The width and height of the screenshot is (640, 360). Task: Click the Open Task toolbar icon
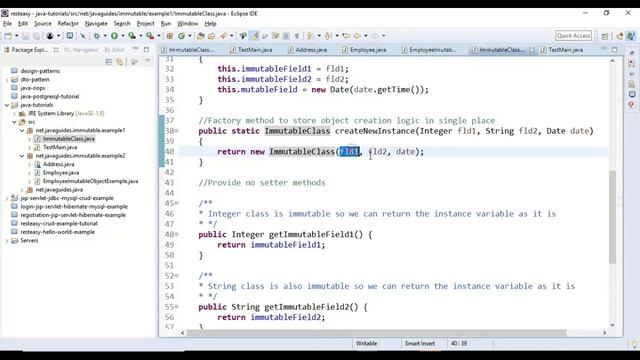[211, 36]
